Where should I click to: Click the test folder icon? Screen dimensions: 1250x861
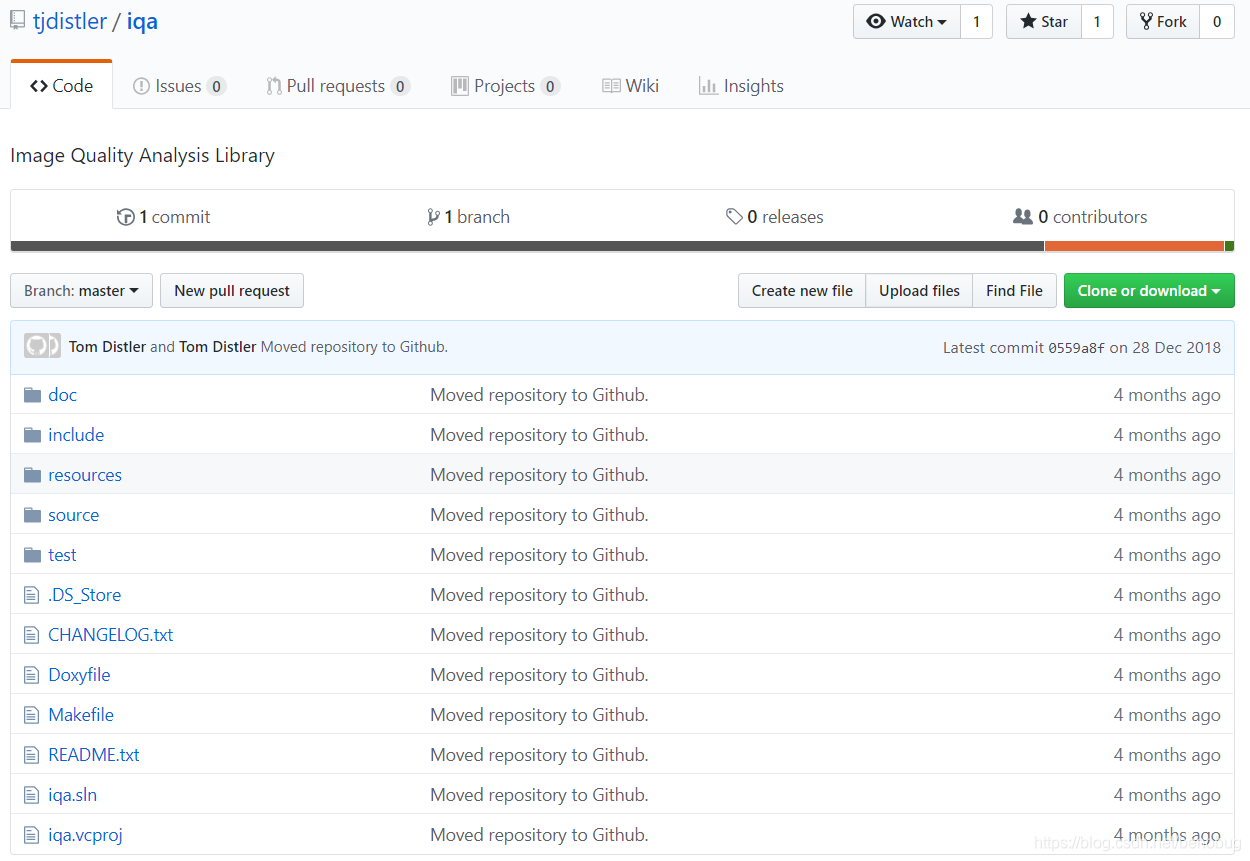32,555
